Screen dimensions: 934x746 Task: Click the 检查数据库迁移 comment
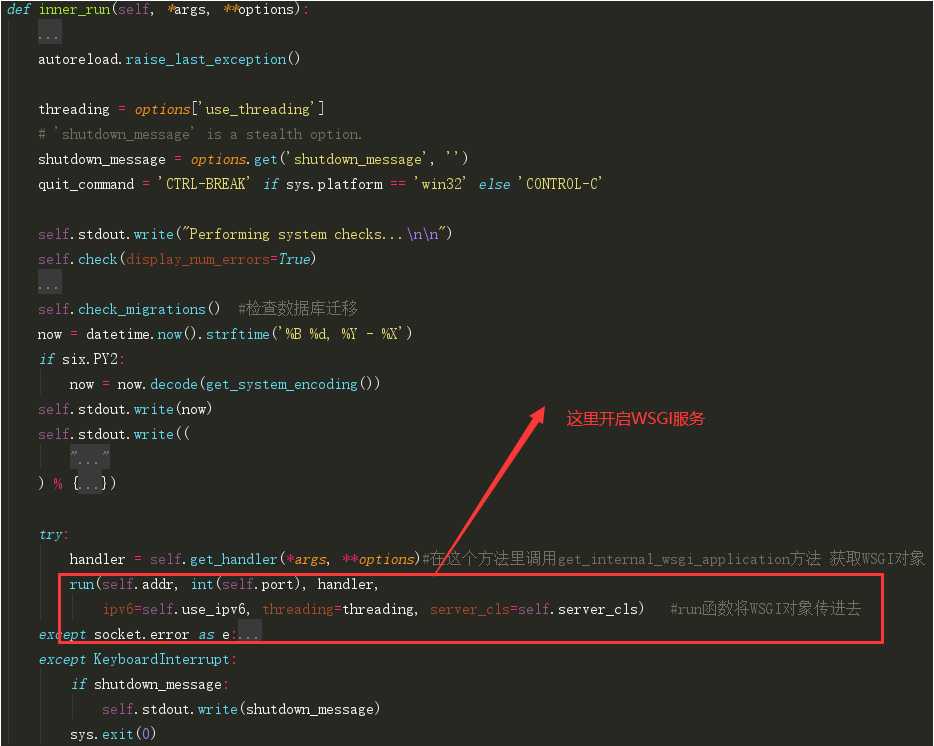(298, 309)
